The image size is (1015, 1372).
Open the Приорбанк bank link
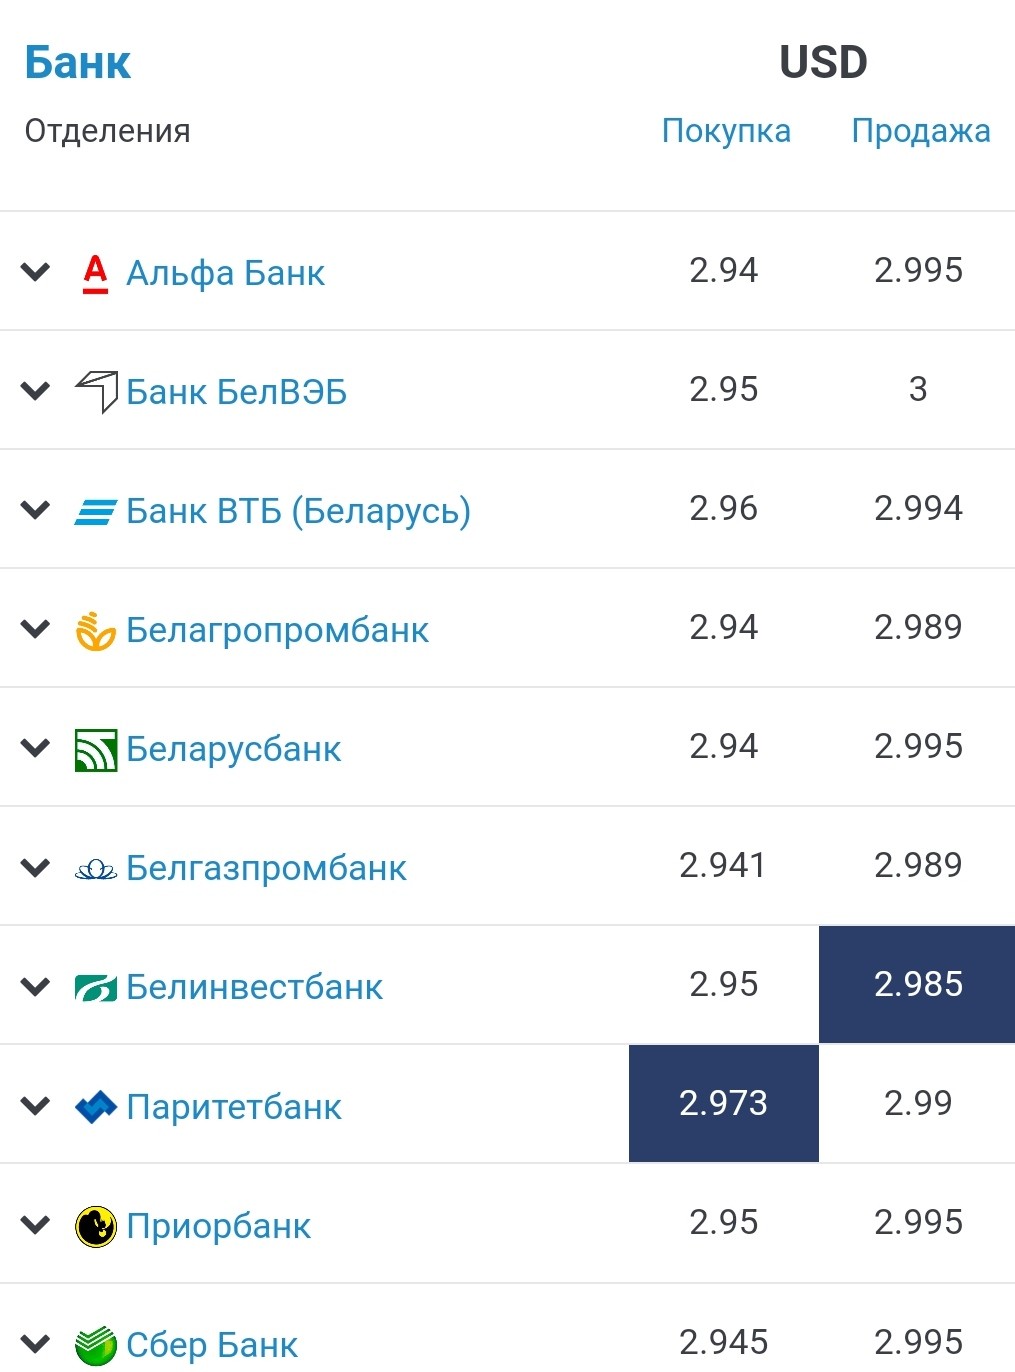pyautogui.click(x=219, y=1226)
